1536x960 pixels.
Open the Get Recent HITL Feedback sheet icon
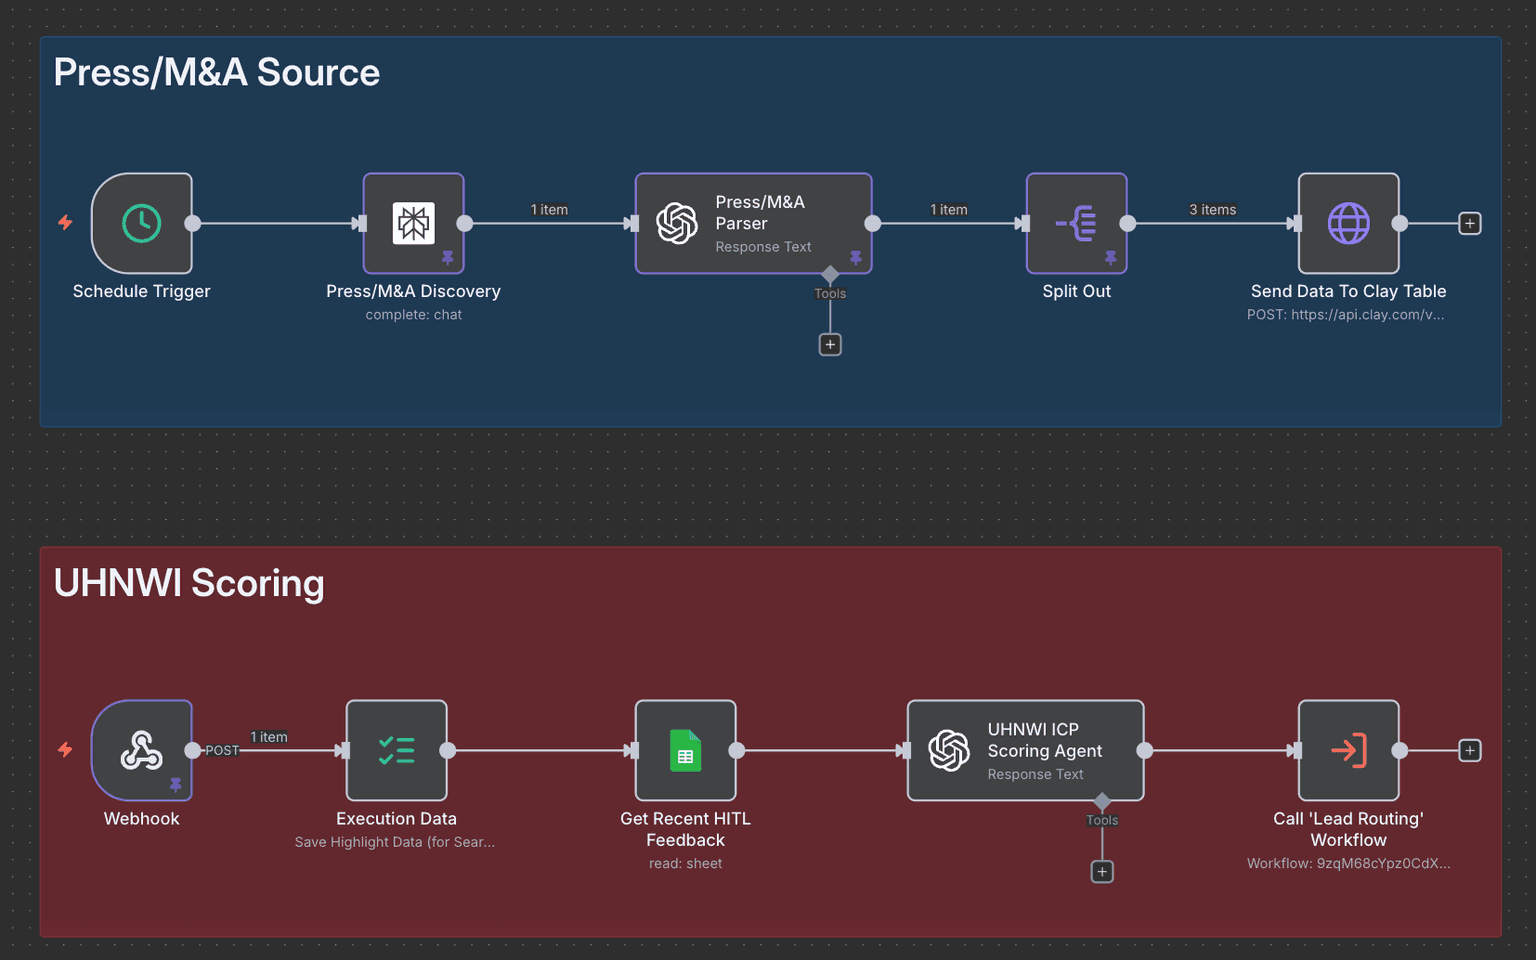[x=685, y=751]
